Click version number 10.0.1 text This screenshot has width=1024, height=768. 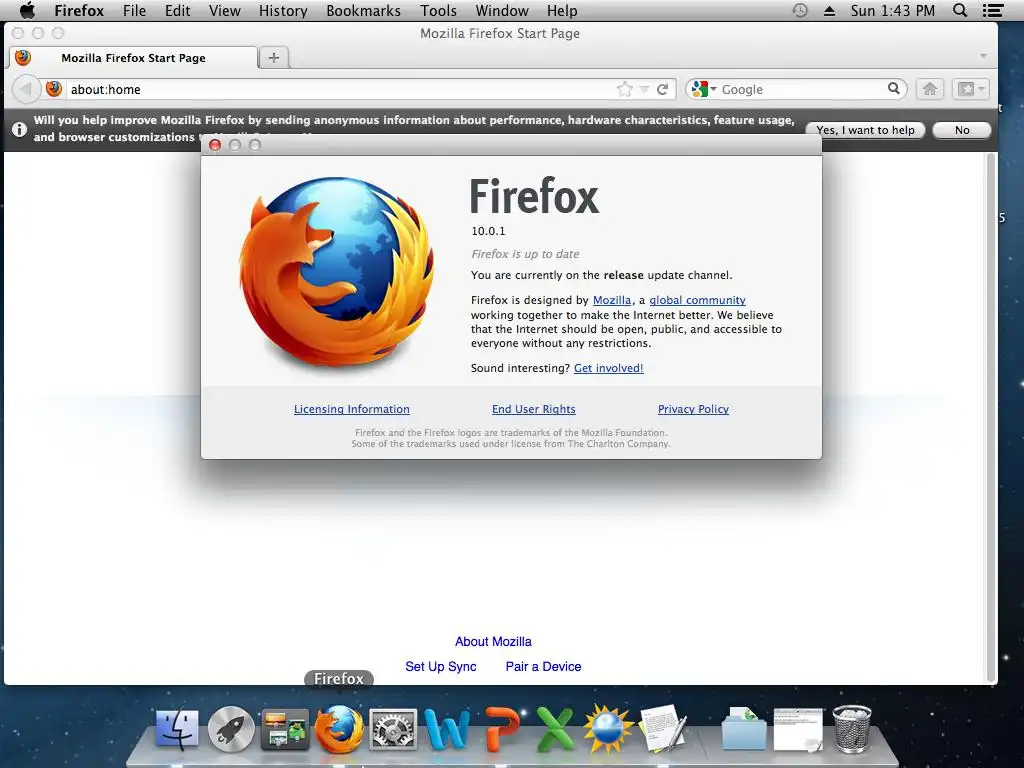pyautogui.click(x=488, y=231)
